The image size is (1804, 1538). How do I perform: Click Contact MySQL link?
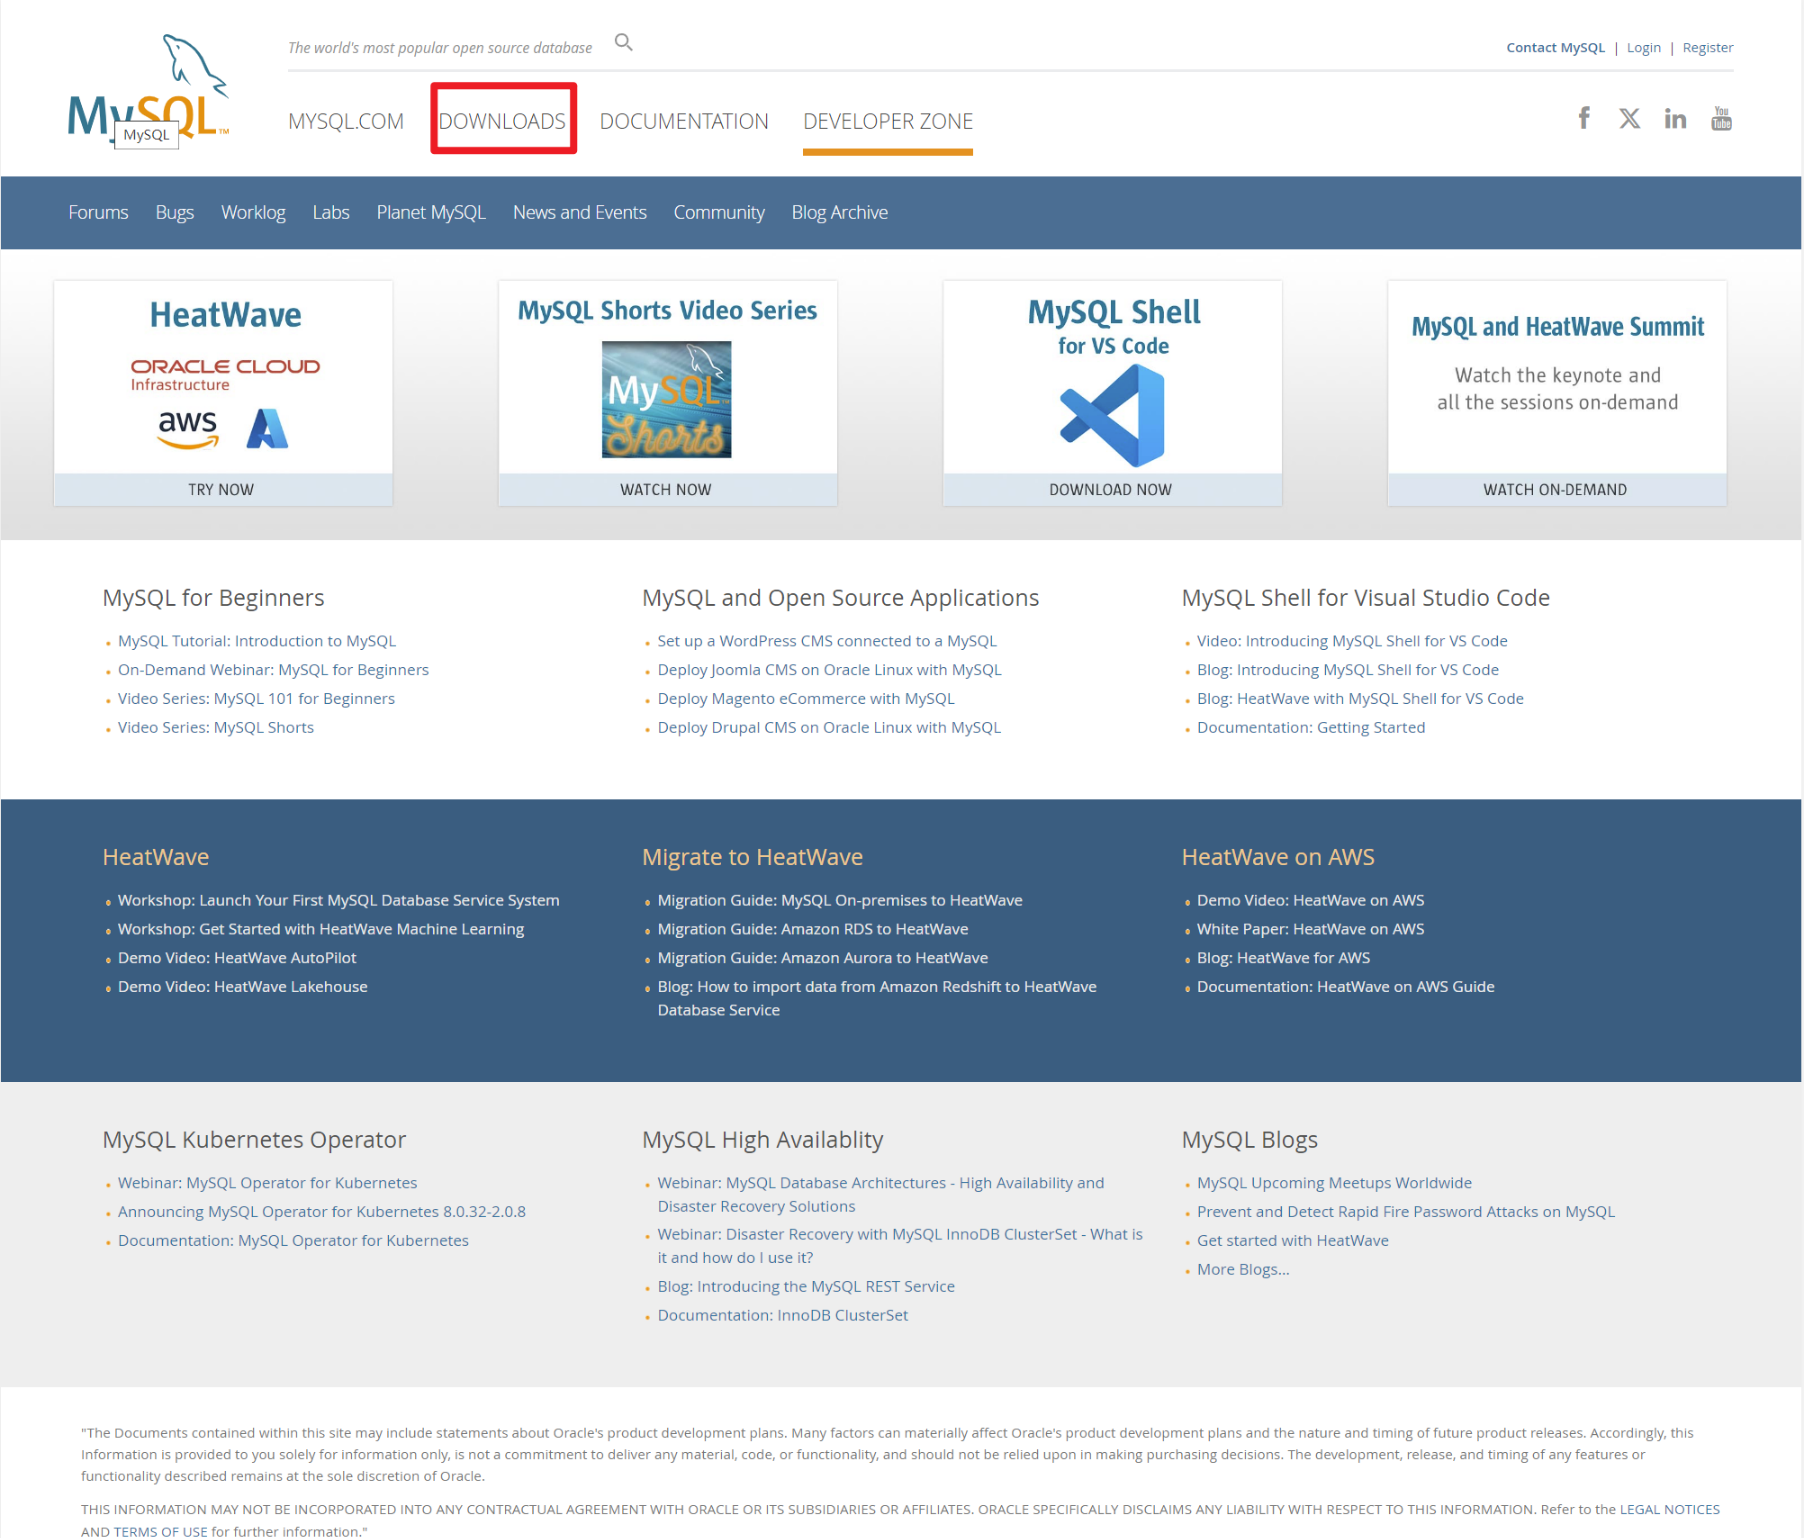pyautogui.click(x=1555, y=47)
